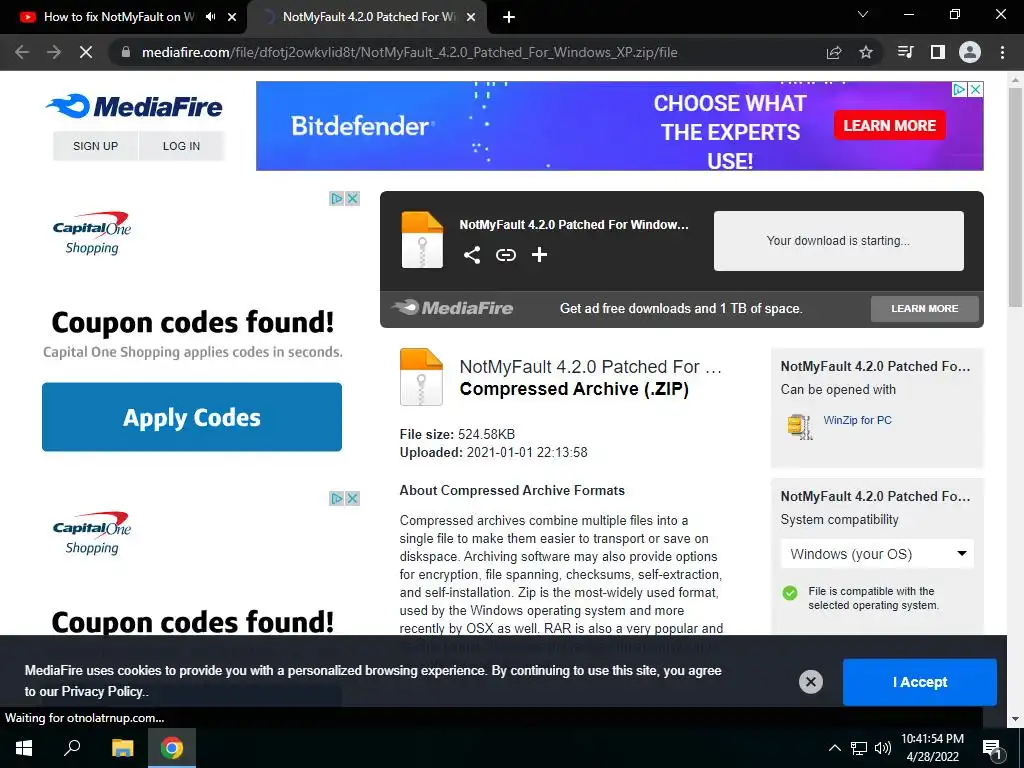Dismiss cookie banner with round X
Screen dimensions: 1024x768
(810, 682)
